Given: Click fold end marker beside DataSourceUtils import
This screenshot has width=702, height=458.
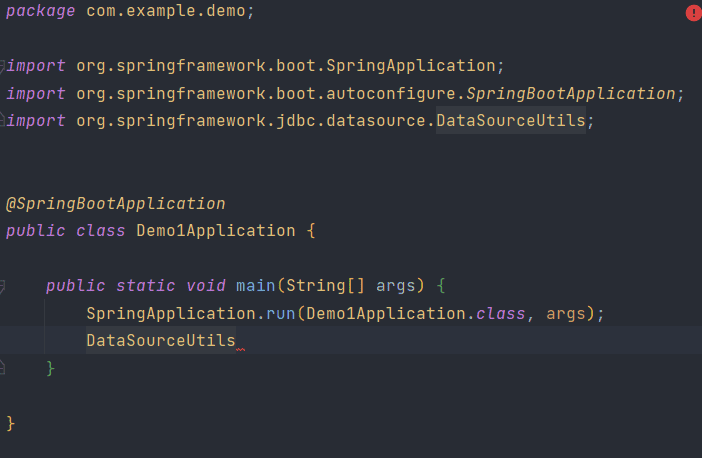Looking at the screenshot, I should click(x=2, y=120).
